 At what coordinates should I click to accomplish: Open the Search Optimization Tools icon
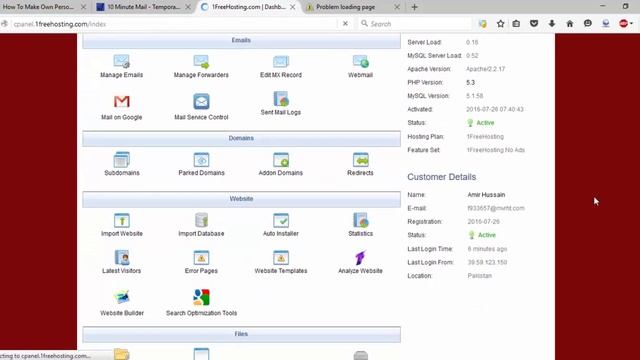coord(201,297)
